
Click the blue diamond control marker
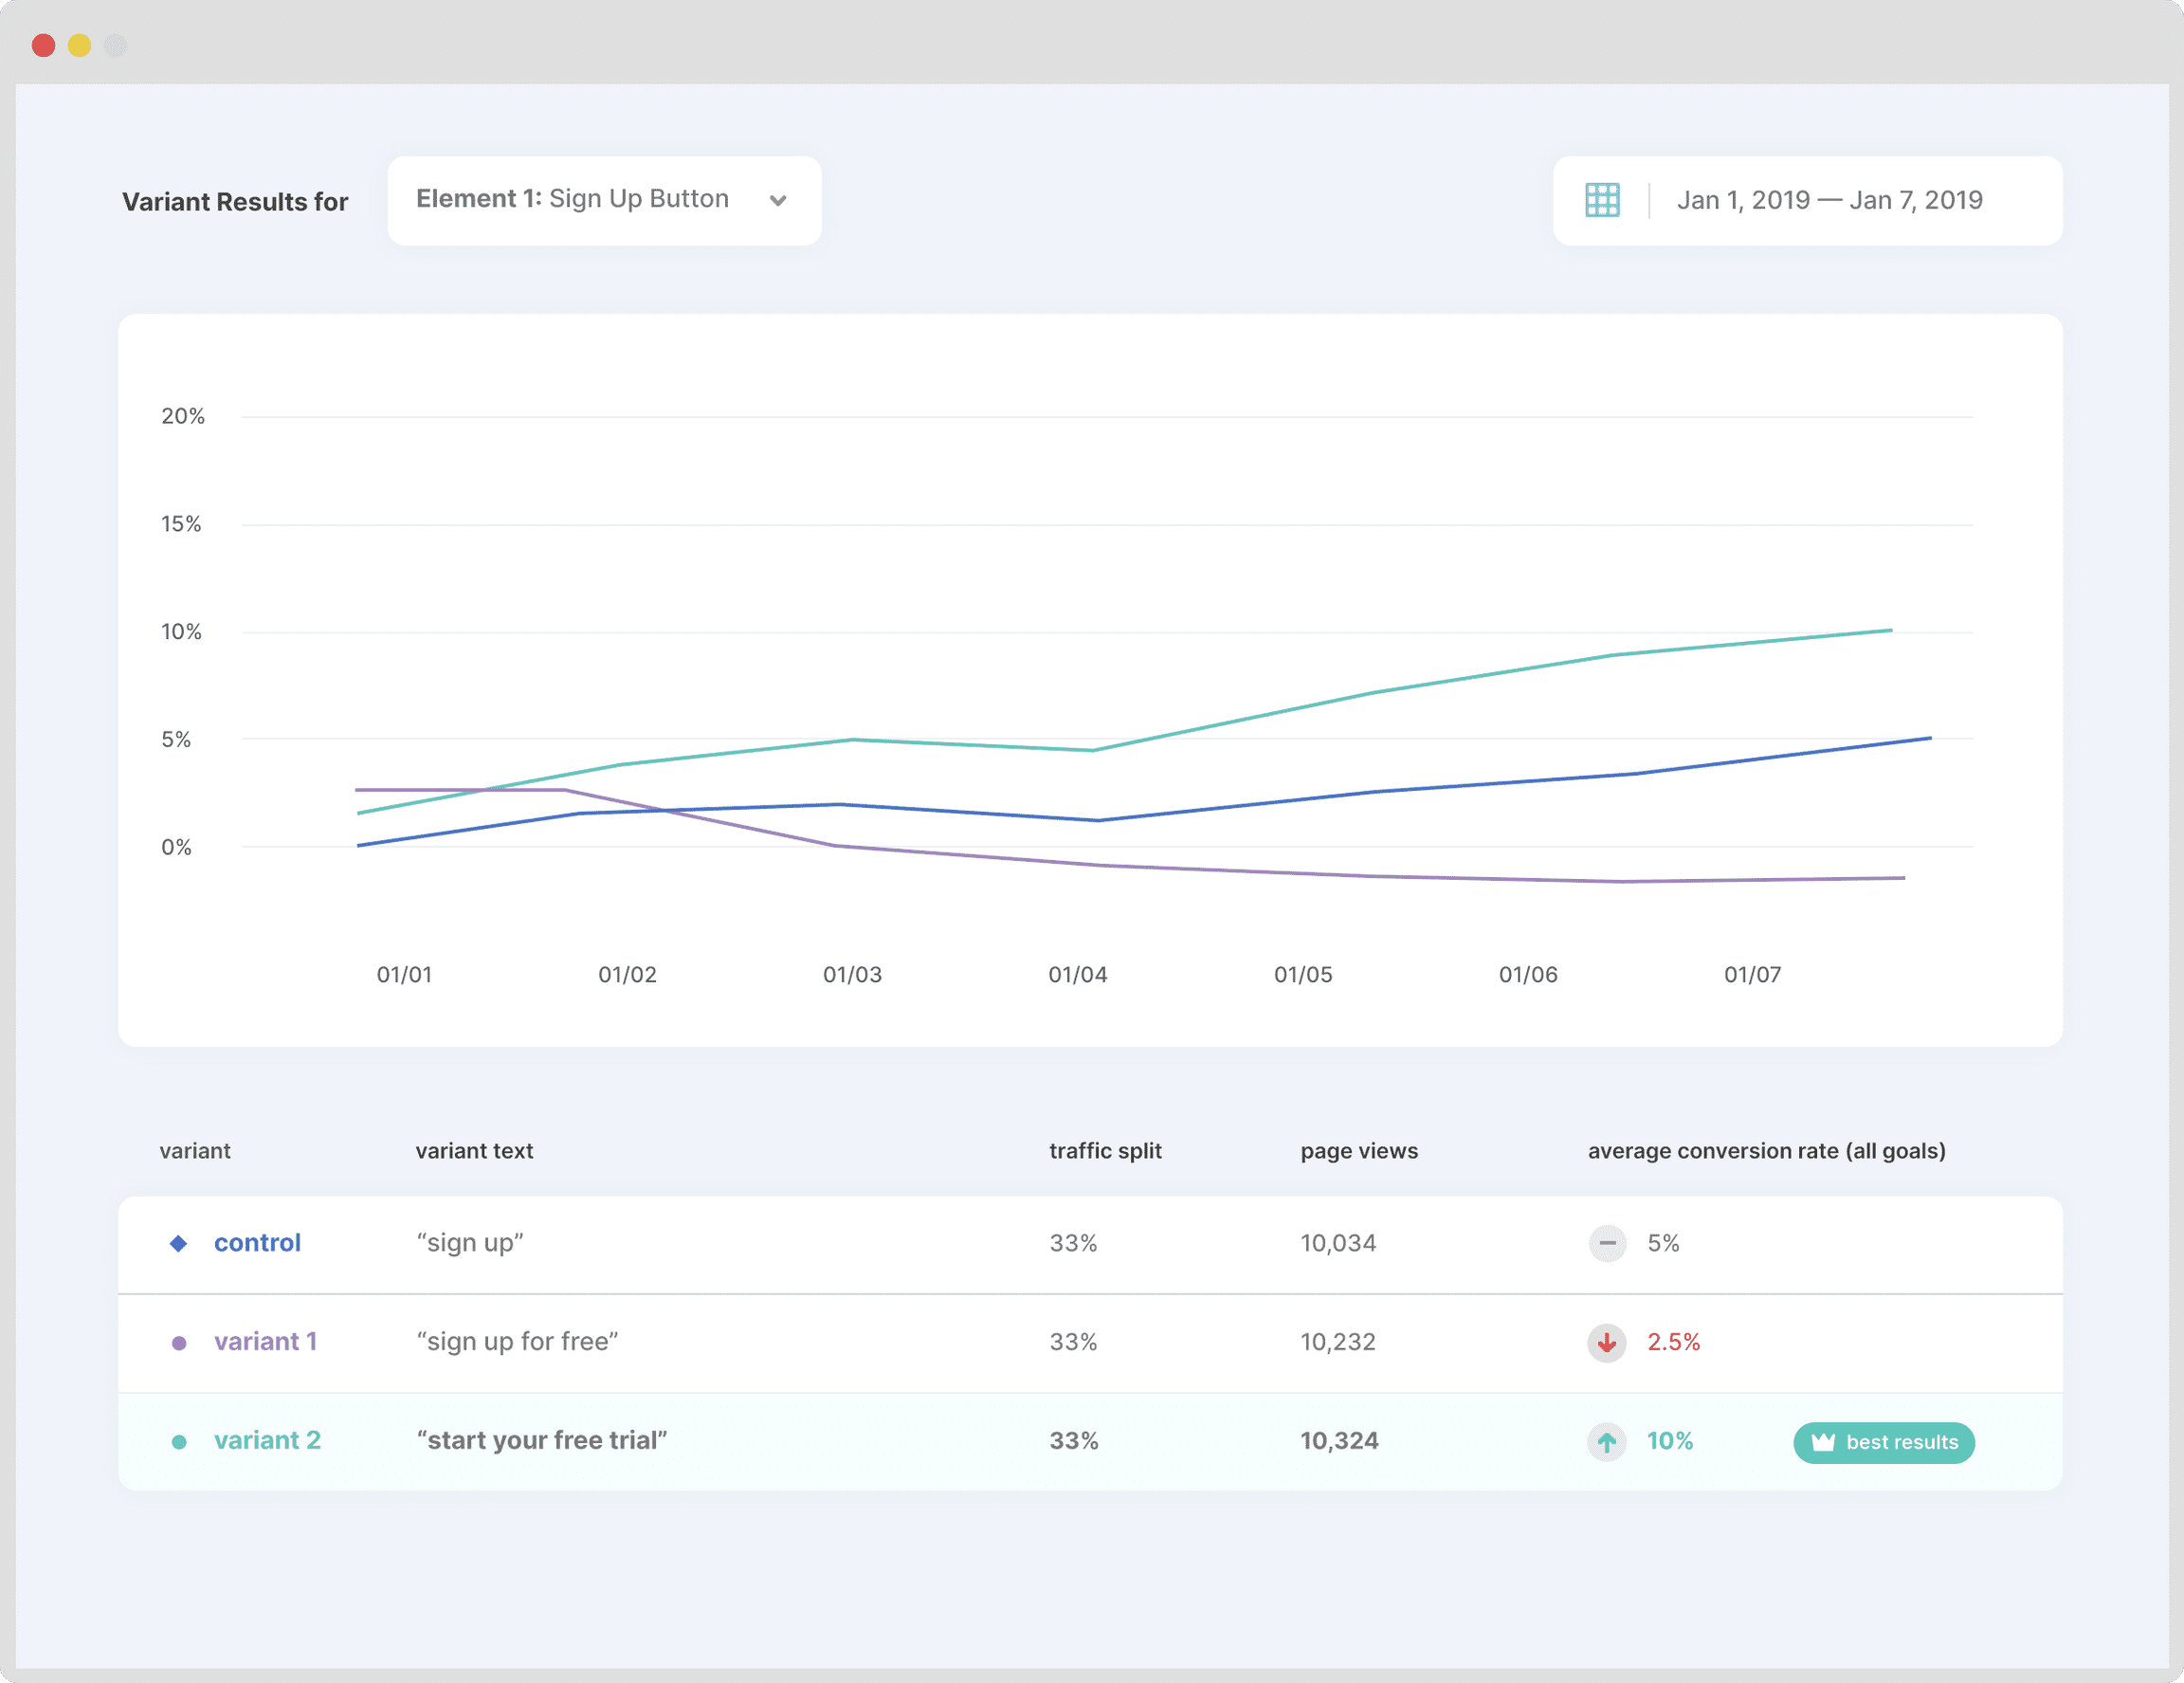tap(178, 1243)
